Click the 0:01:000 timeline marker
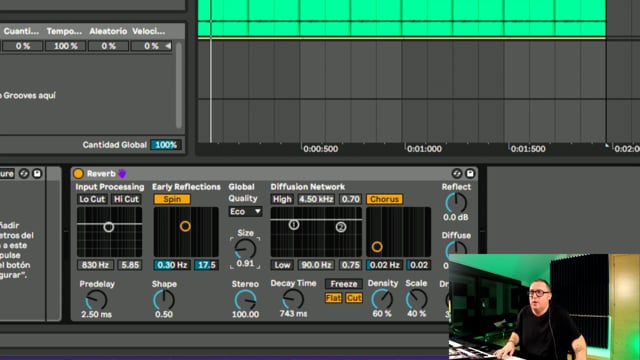 point(424,149)
